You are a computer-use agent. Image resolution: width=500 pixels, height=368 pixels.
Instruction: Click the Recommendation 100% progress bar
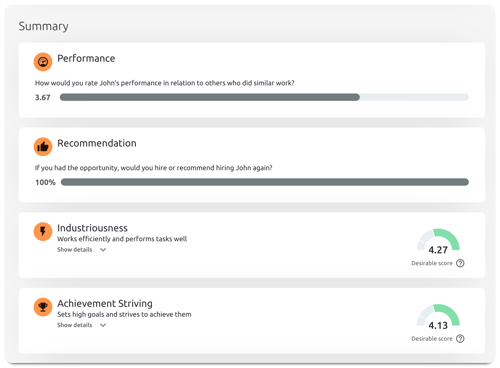(265, 182)
